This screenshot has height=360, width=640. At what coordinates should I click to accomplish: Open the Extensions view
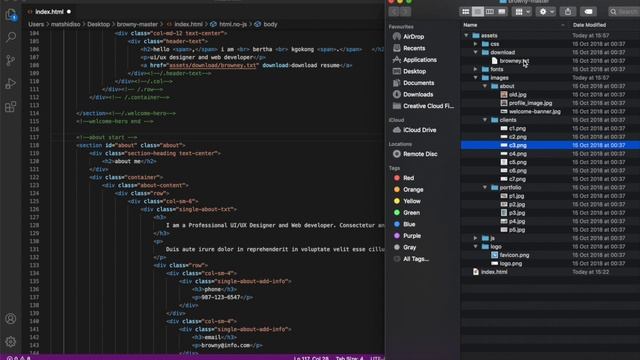point(11,107)
